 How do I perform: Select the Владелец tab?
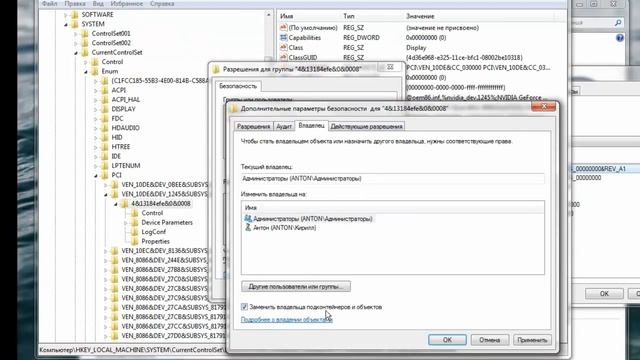tap(311, 125)
